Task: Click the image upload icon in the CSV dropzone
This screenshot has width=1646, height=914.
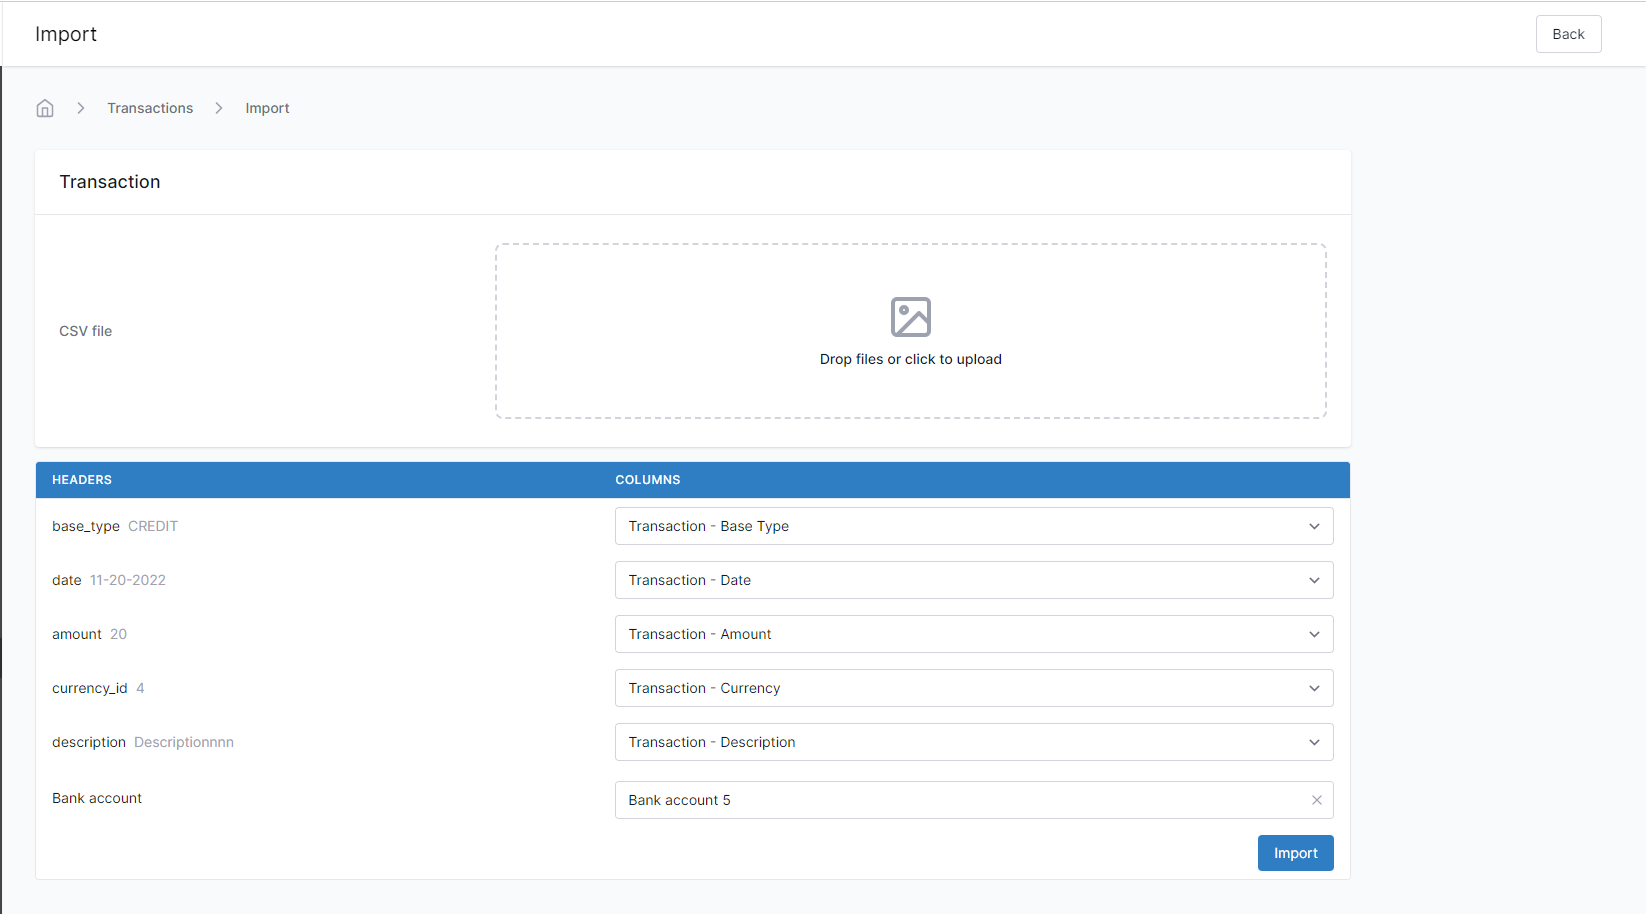Action: [x=910, y=316]
